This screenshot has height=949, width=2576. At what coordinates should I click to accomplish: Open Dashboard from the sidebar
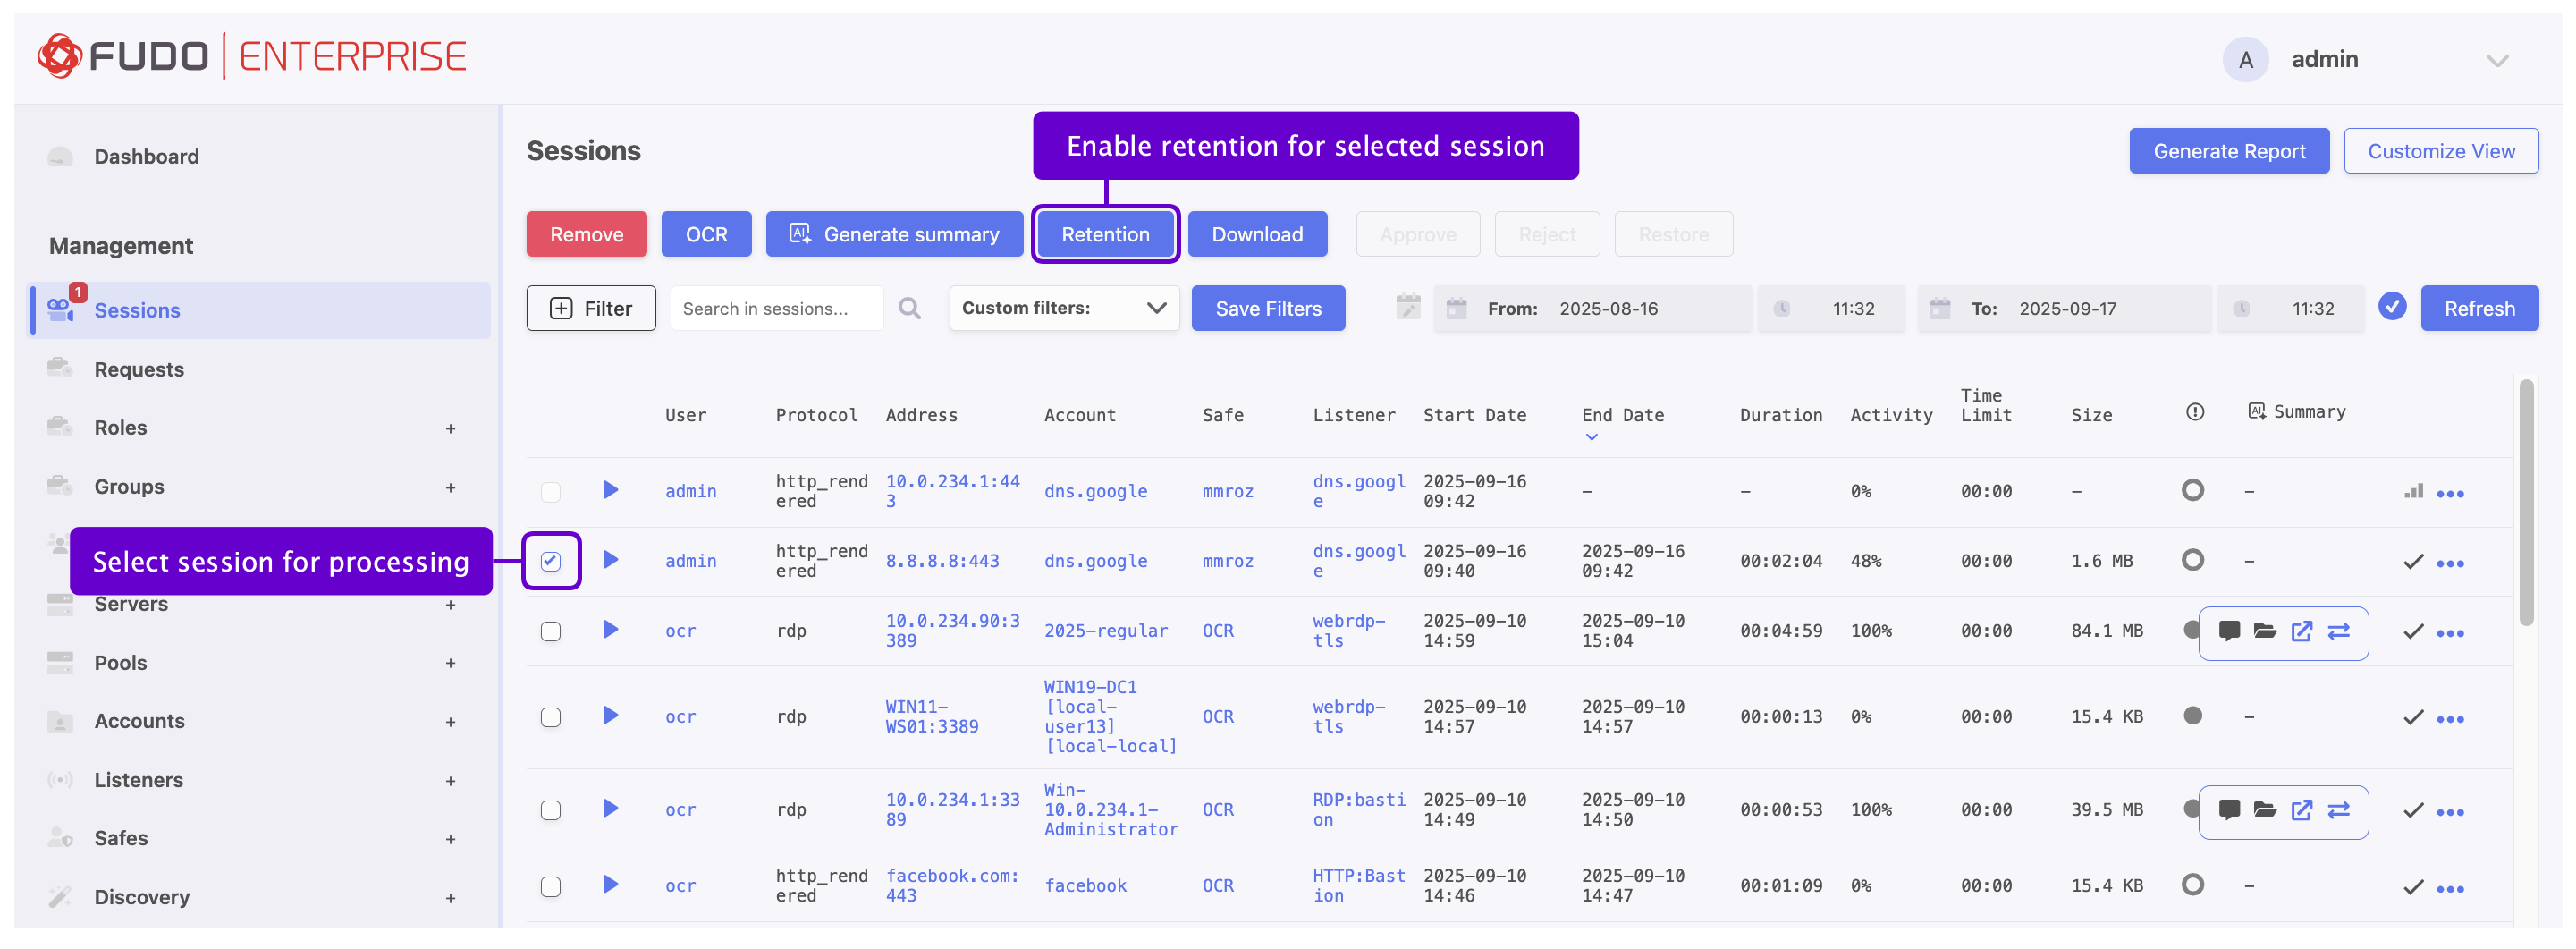[x=146, y=156]
